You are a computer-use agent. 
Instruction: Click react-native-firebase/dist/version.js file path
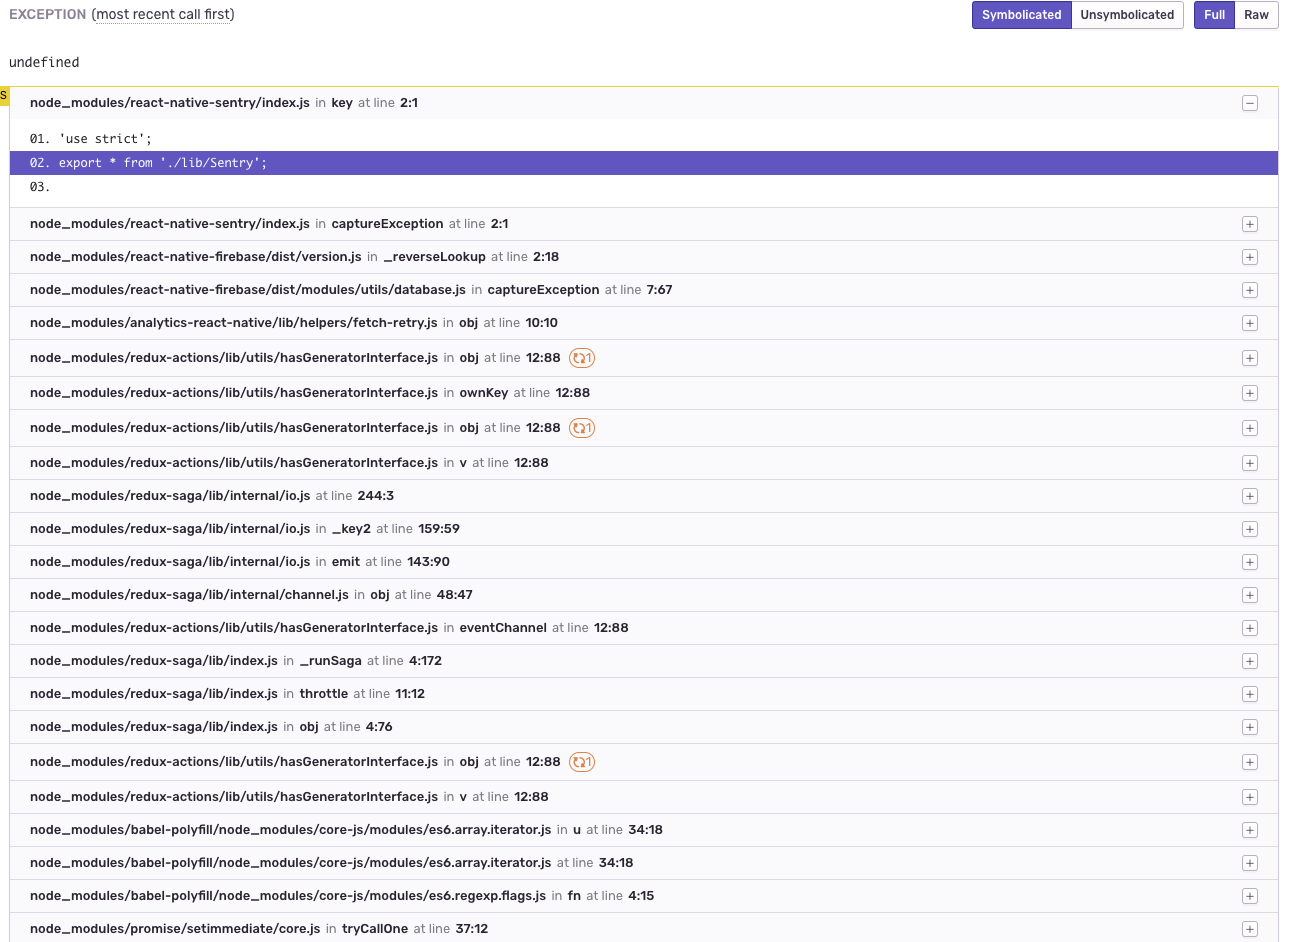196,257
